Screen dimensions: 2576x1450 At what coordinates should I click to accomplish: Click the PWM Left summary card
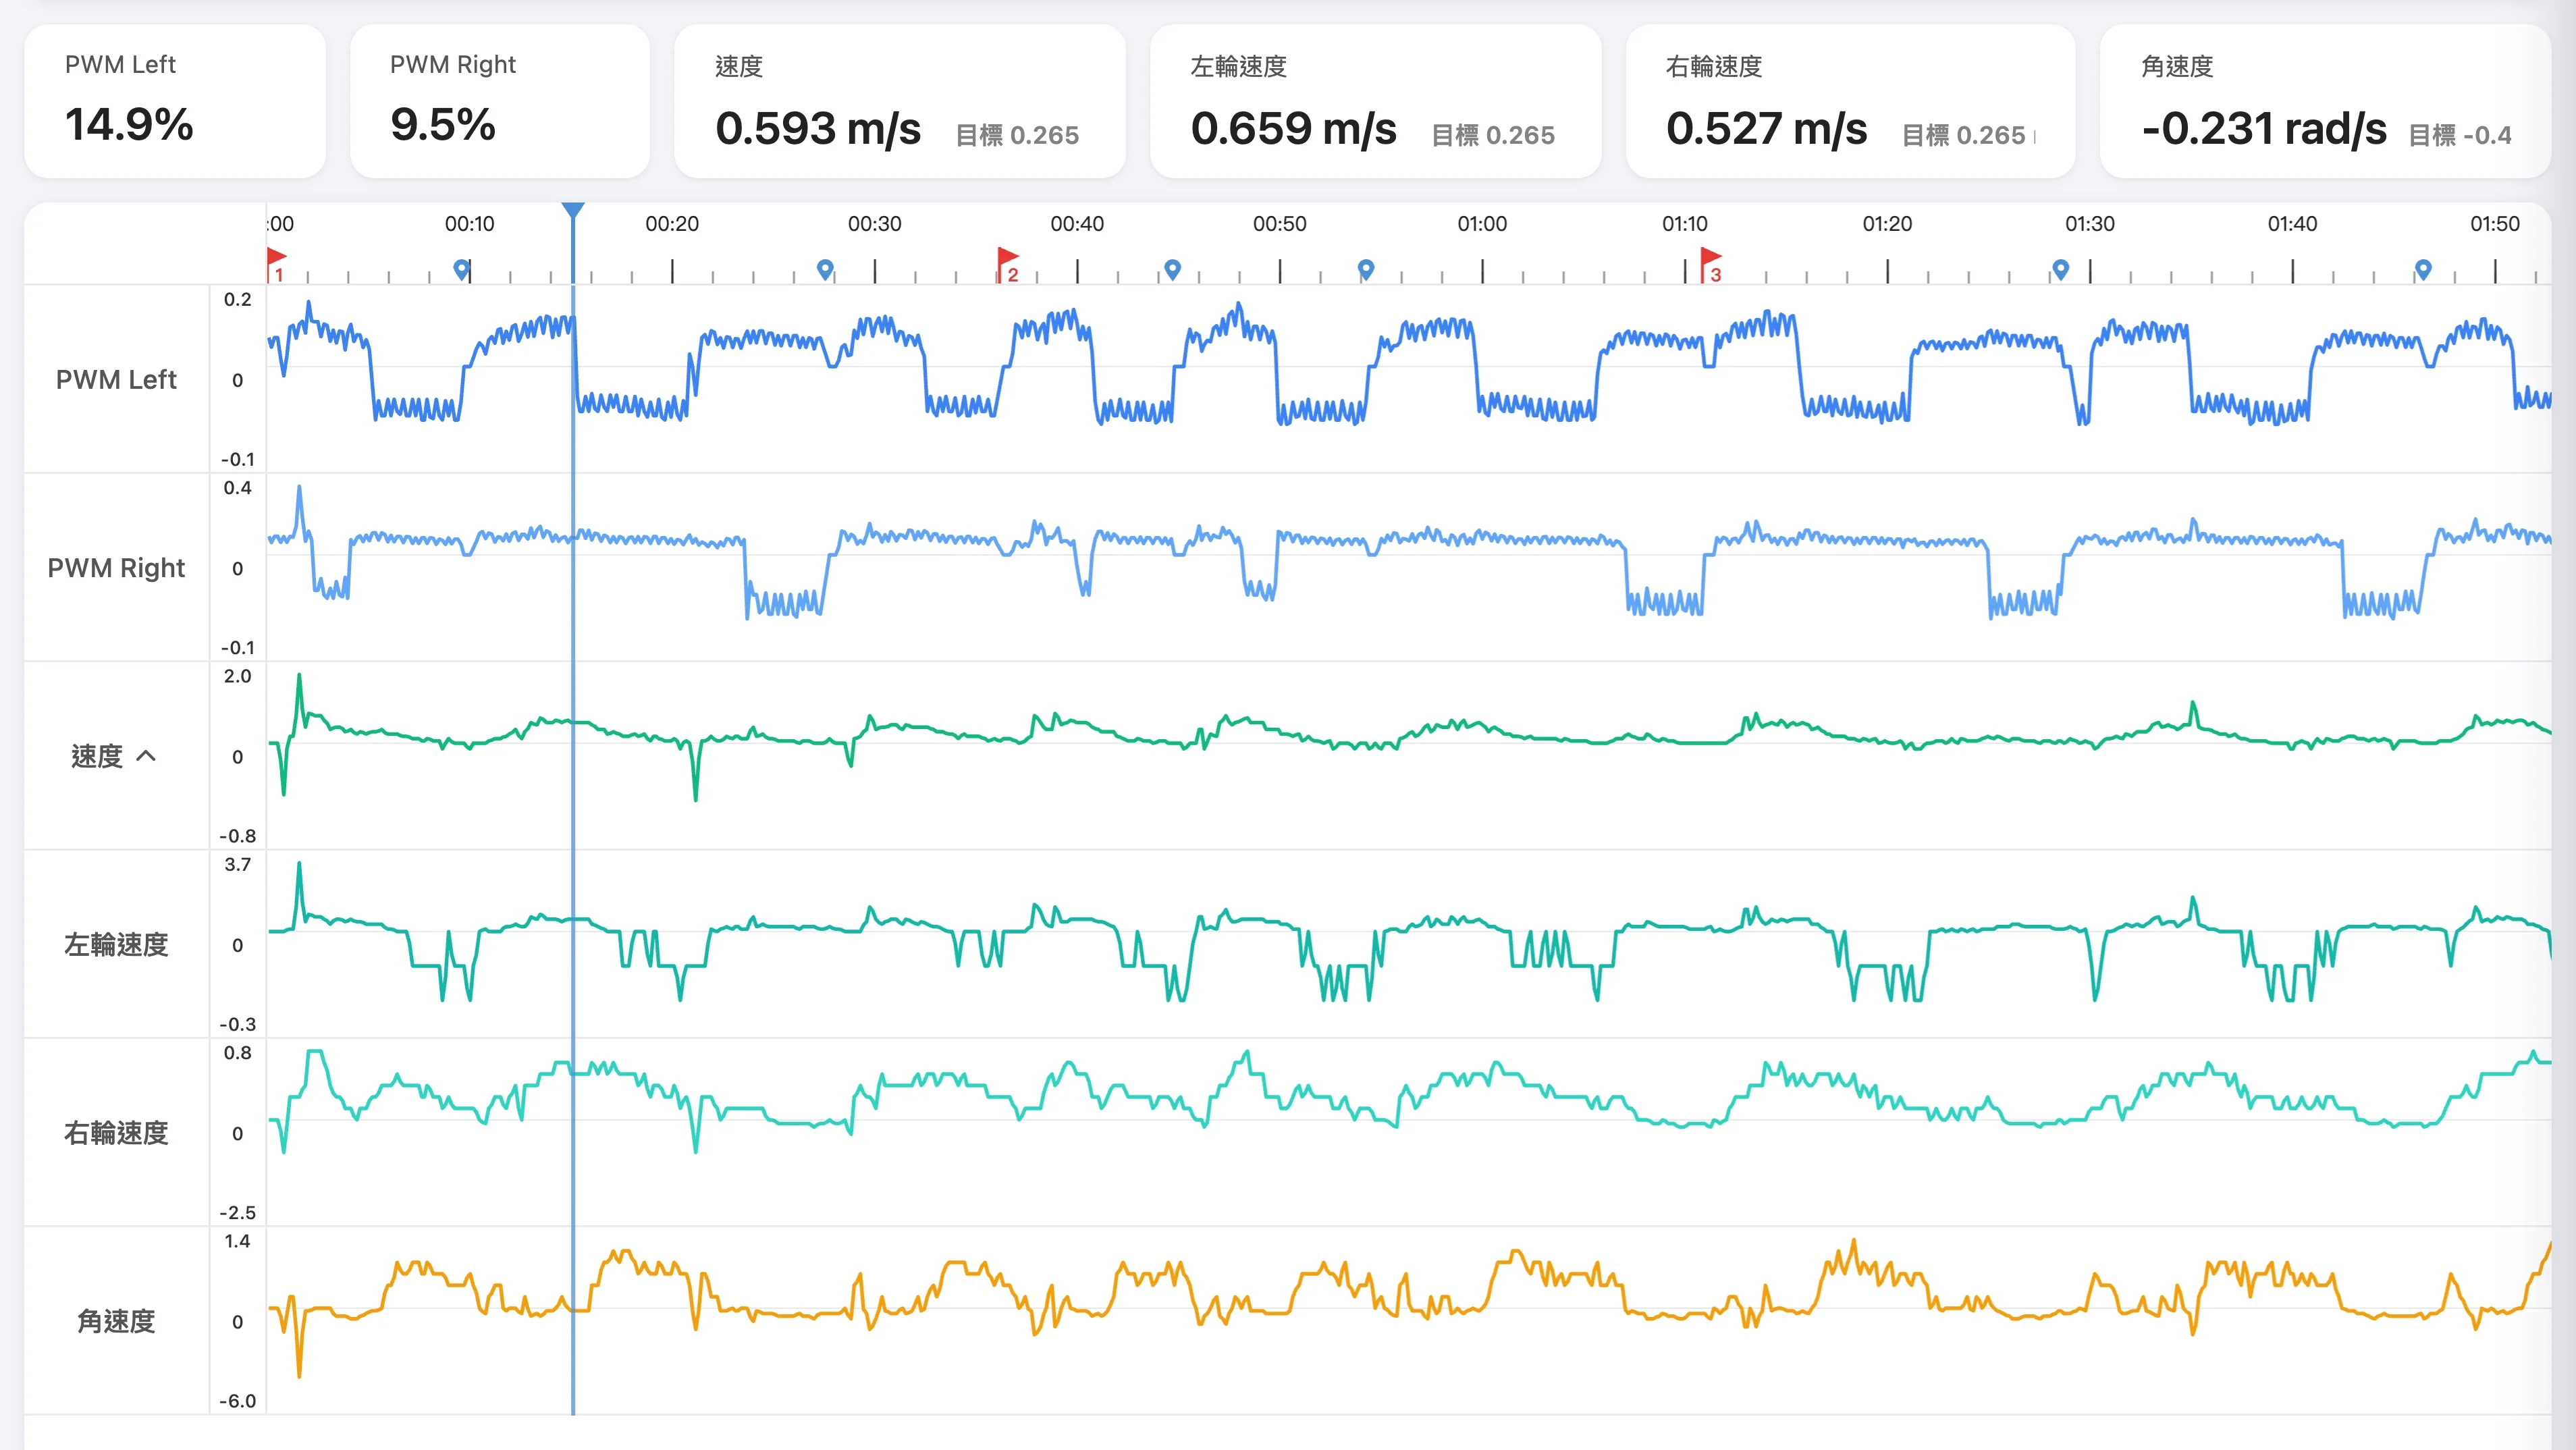pyautogui.click(x=175, y=101)
